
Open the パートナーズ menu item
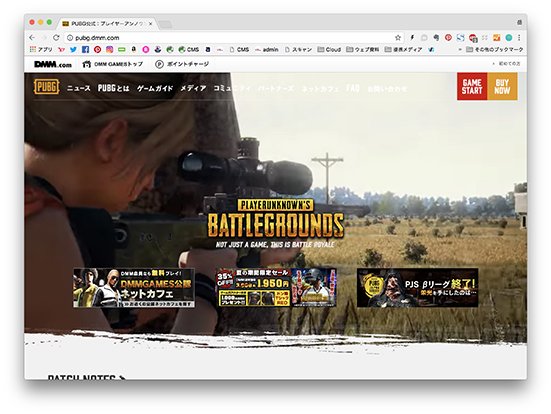pos(276,88)
